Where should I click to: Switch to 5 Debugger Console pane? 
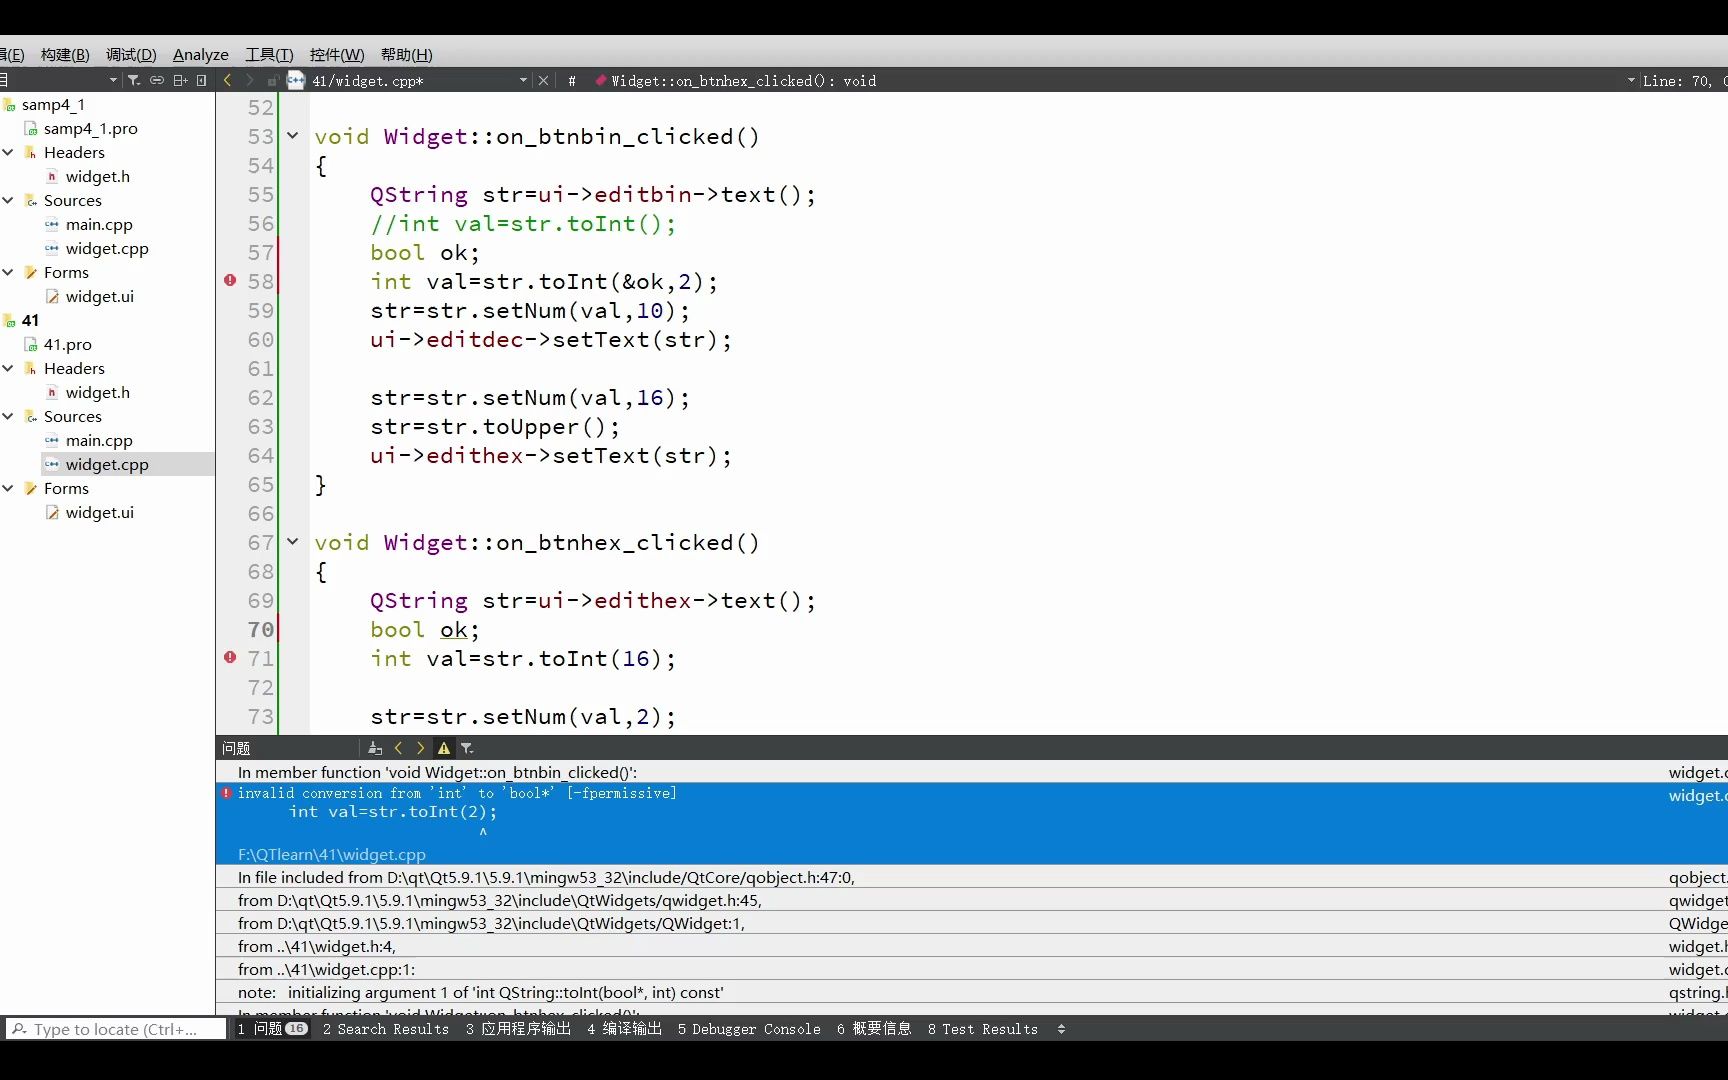point(749,1028)
